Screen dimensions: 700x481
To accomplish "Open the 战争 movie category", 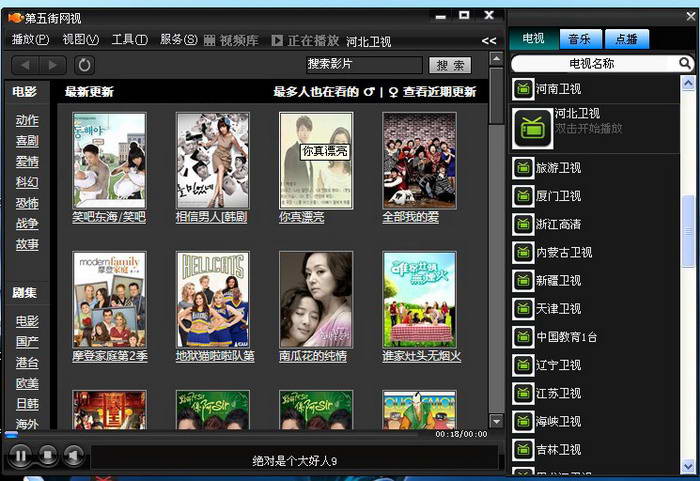I will (27, 223).
